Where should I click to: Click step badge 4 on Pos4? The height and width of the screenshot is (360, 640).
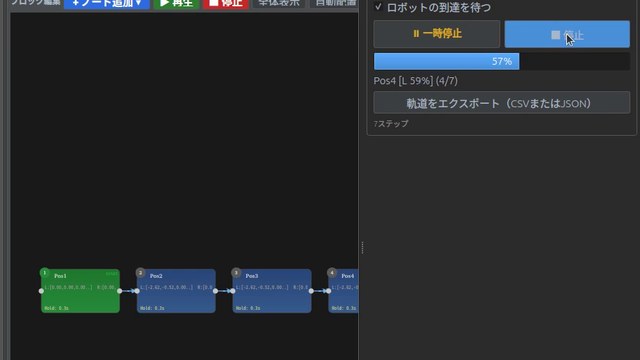coord(332,273)
